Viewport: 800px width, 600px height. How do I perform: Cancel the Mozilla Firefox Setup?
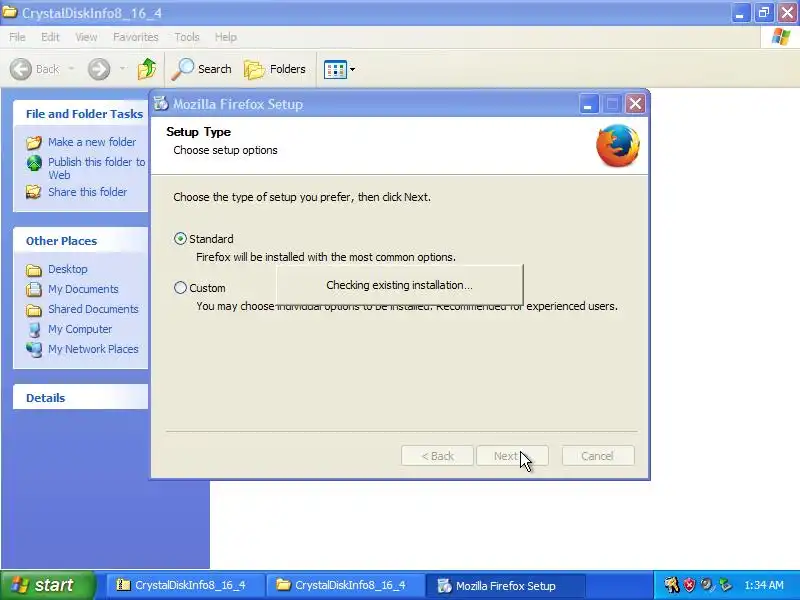pos(598,456)
